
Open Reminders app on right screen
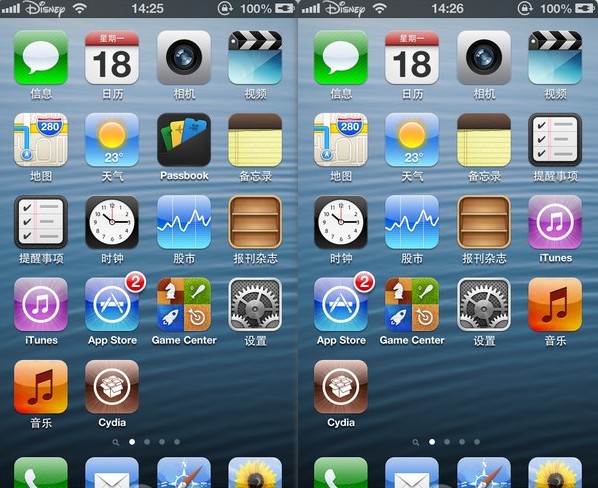coord(555,140)
